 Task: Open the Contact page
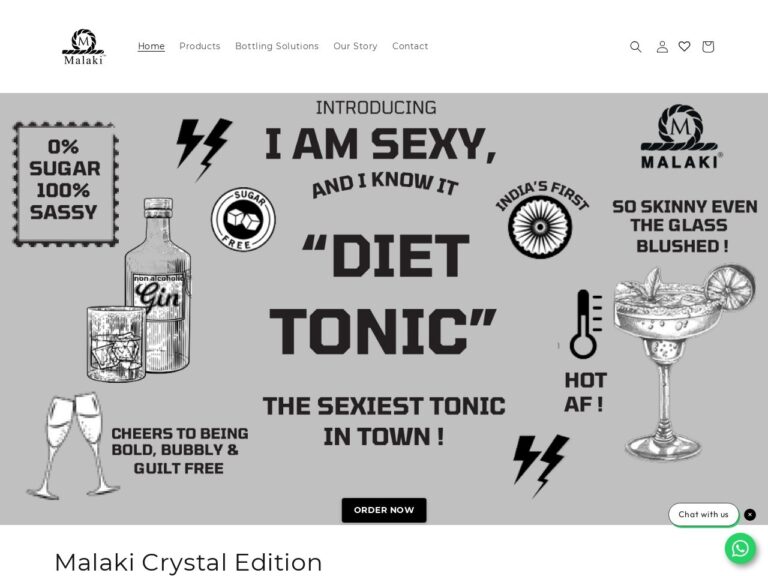pyautogui.click(x=410, y=46)
